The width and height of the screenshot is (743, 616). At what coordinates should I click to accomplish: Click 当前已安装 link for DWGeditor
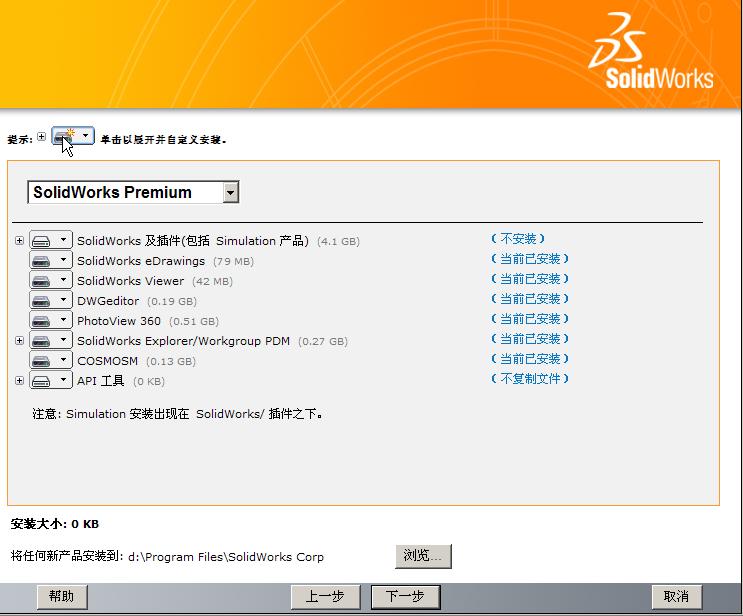click(530, 299)
